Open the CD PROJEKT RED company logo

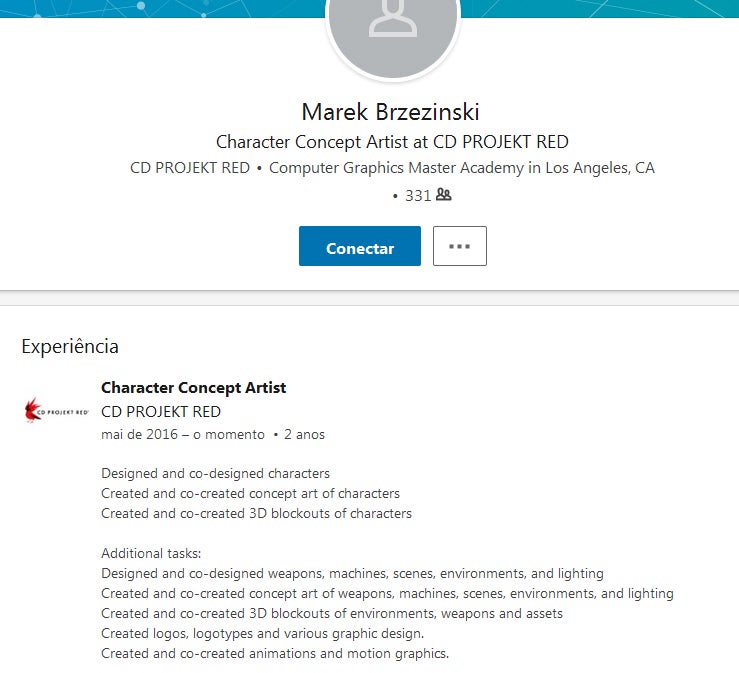pyautogui.click(x=57, y=410)
